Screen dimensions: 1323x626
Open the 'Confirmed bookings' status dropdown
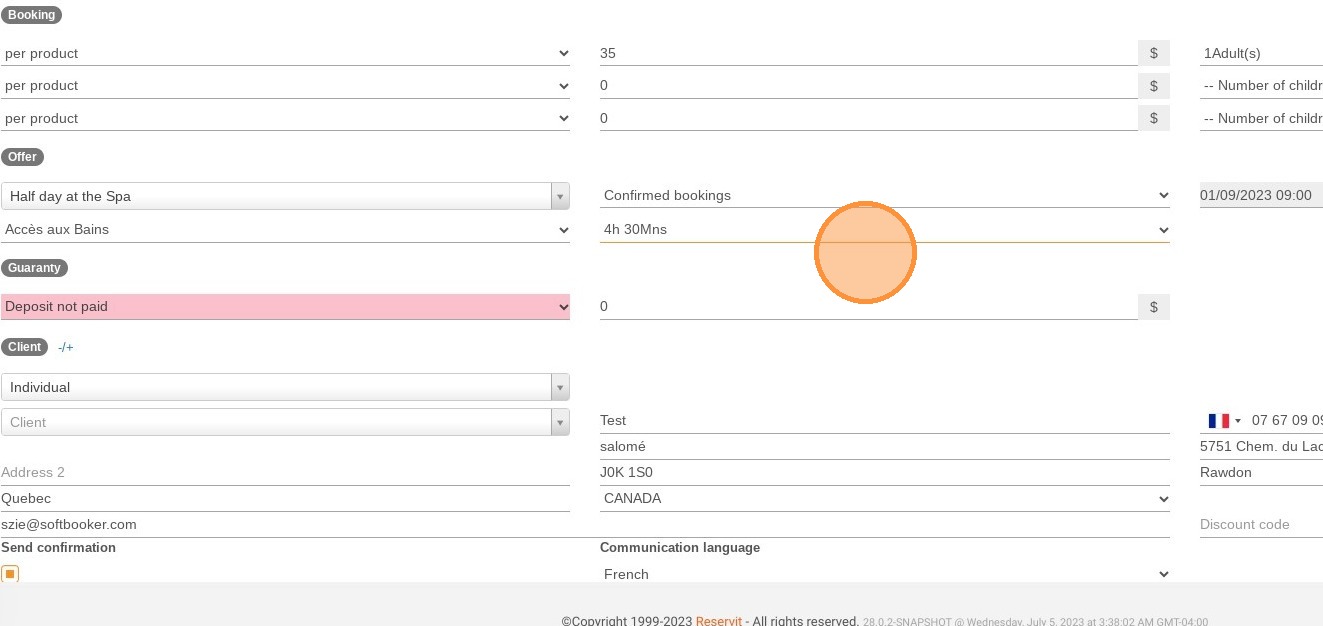[x=885, y=195]
